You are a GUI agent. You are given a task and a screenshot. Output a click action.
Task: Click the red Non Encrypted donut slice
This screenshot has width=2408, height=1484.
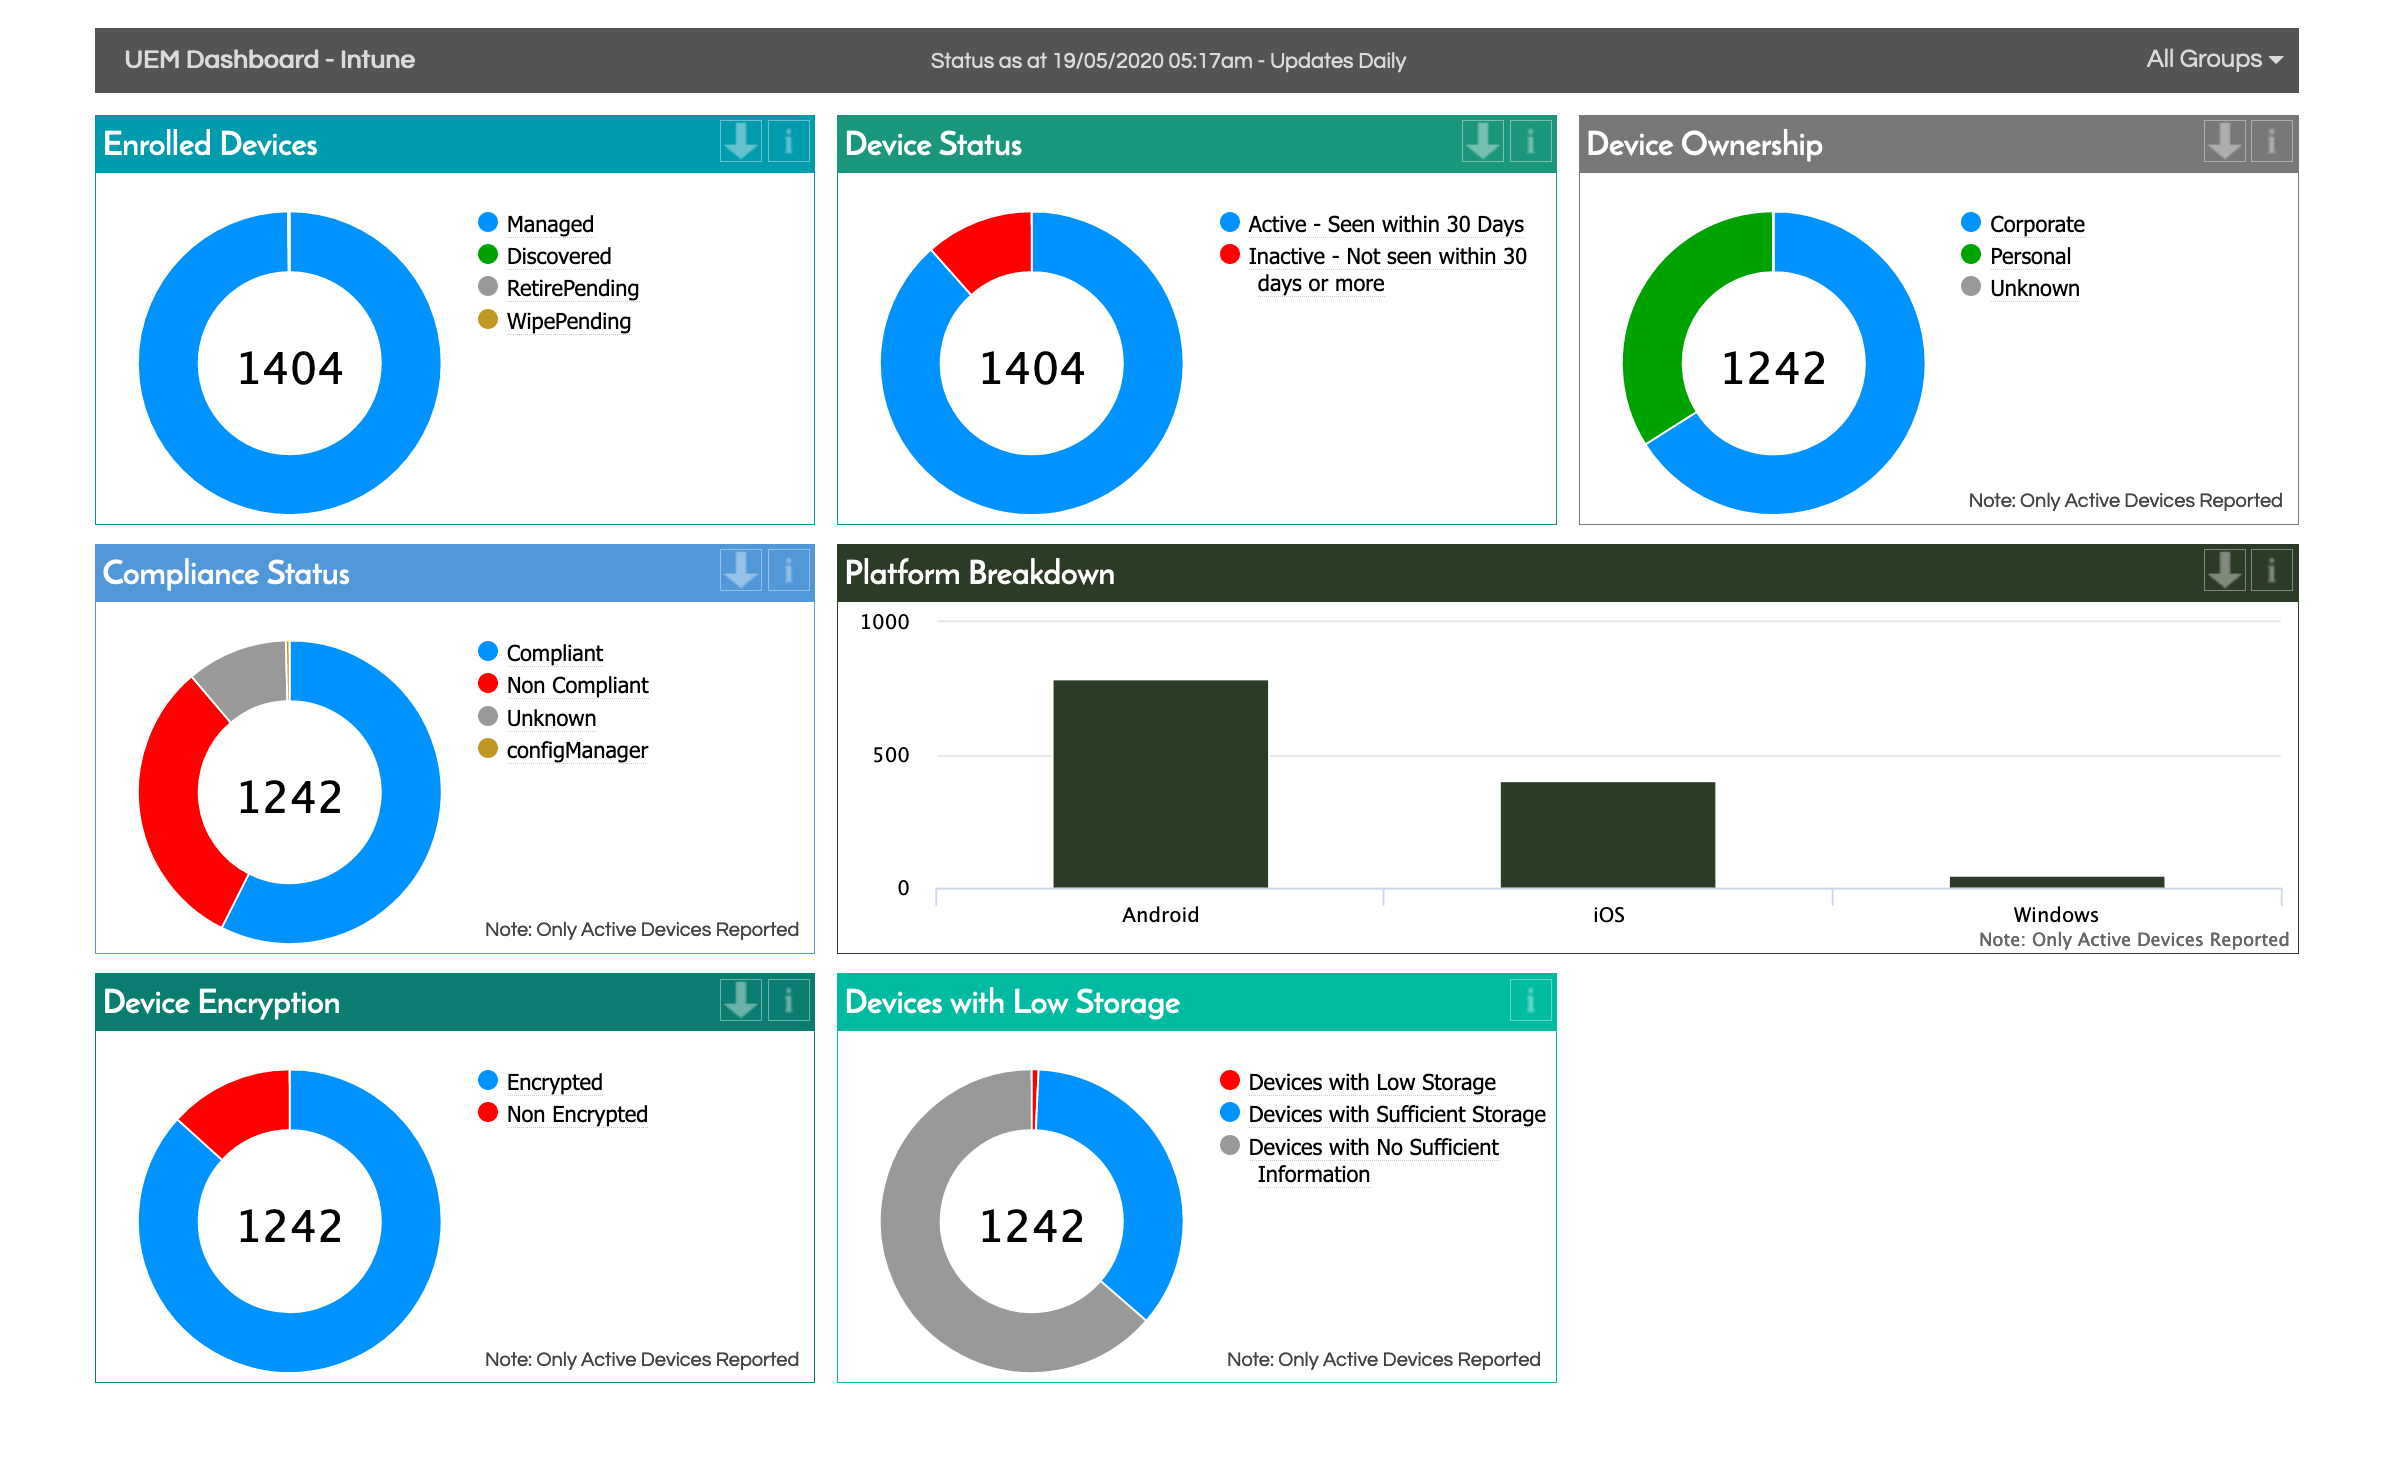(240, 1108)
